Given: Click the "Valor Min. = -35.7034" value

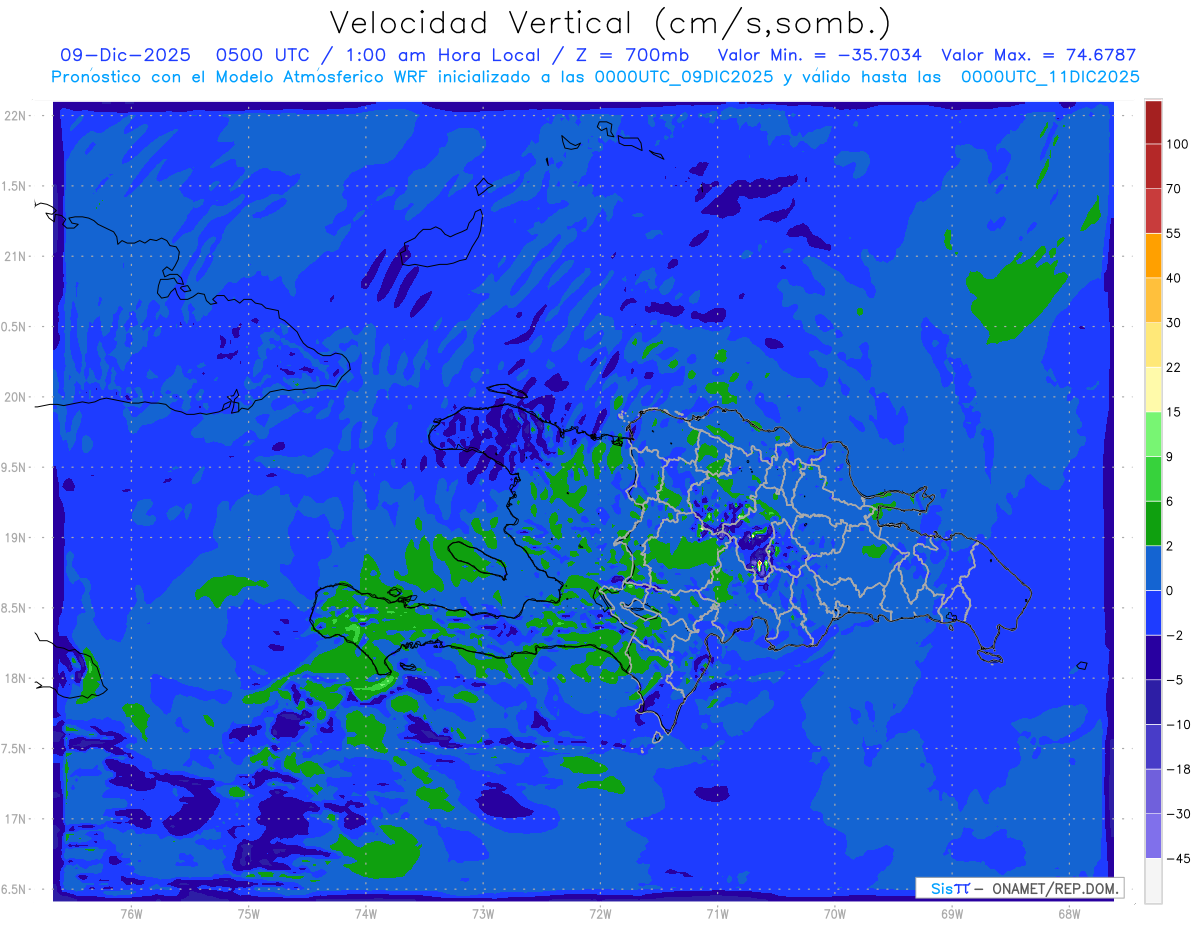Looking at the screenshot, I should point(820,55).
